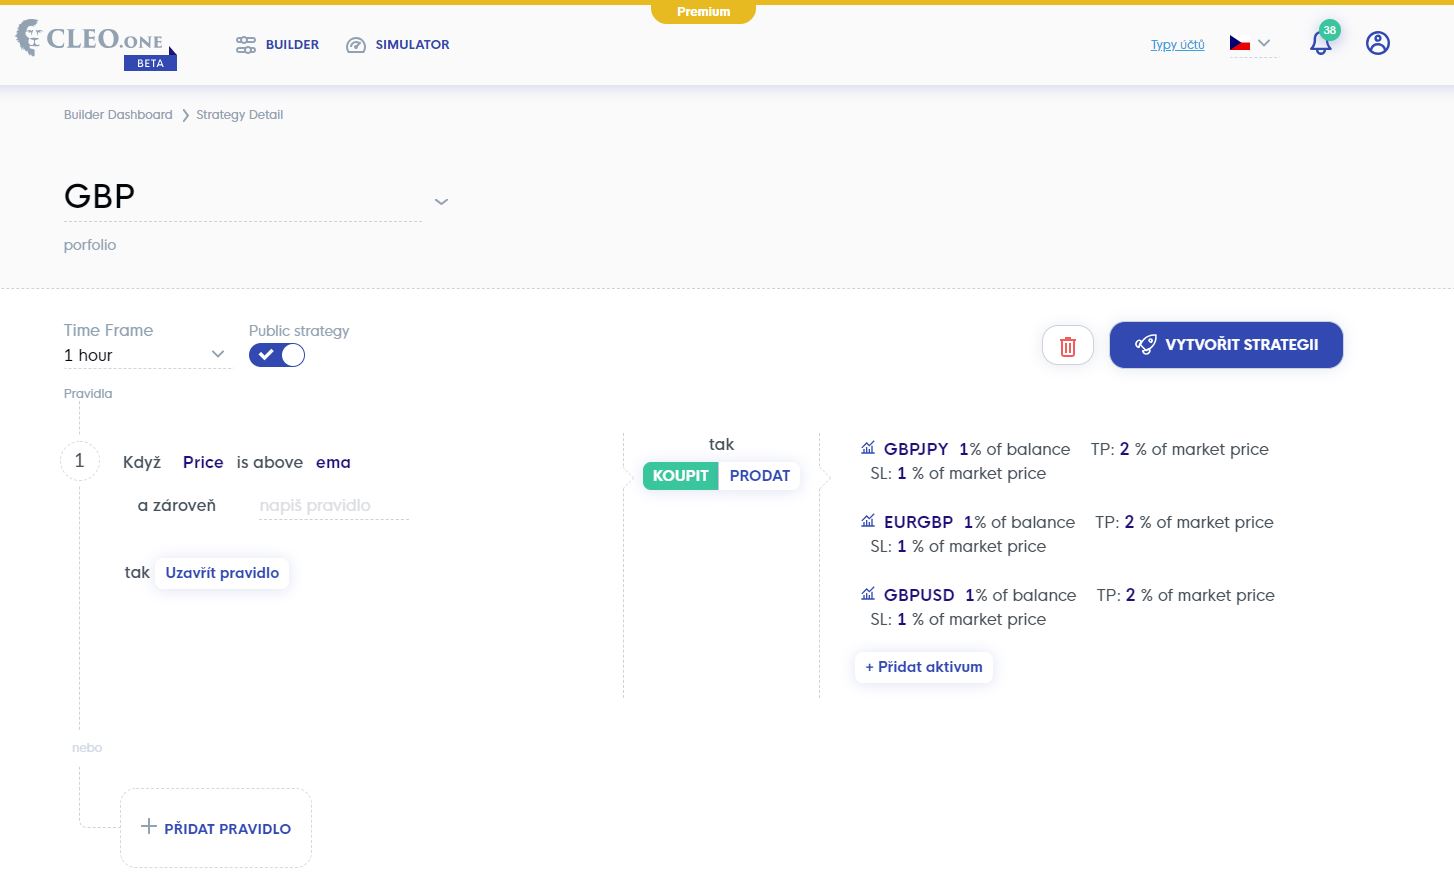Go to the Builder menu
Image resolution: width=1454 pixels, height=887 pixels.
tap(278, 45)
